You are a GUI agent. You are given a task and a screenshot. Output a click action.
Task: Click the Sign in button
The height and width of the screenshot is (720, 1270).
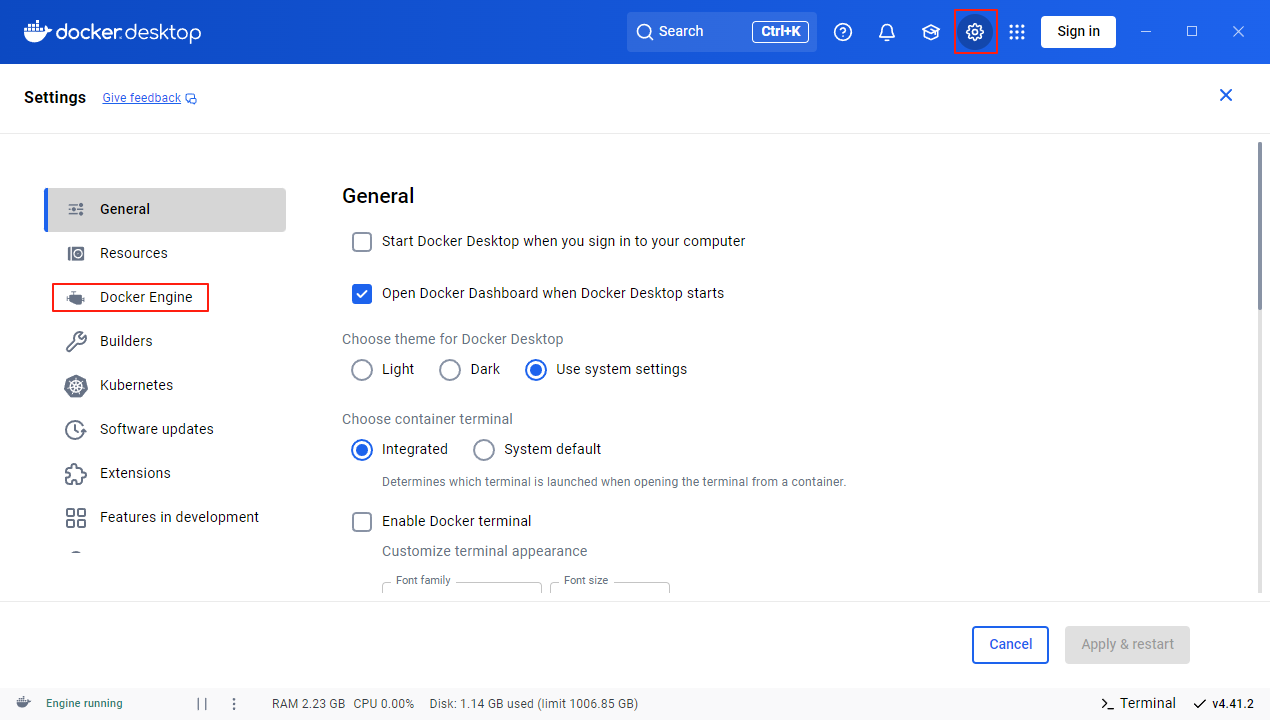(1078, 32)
